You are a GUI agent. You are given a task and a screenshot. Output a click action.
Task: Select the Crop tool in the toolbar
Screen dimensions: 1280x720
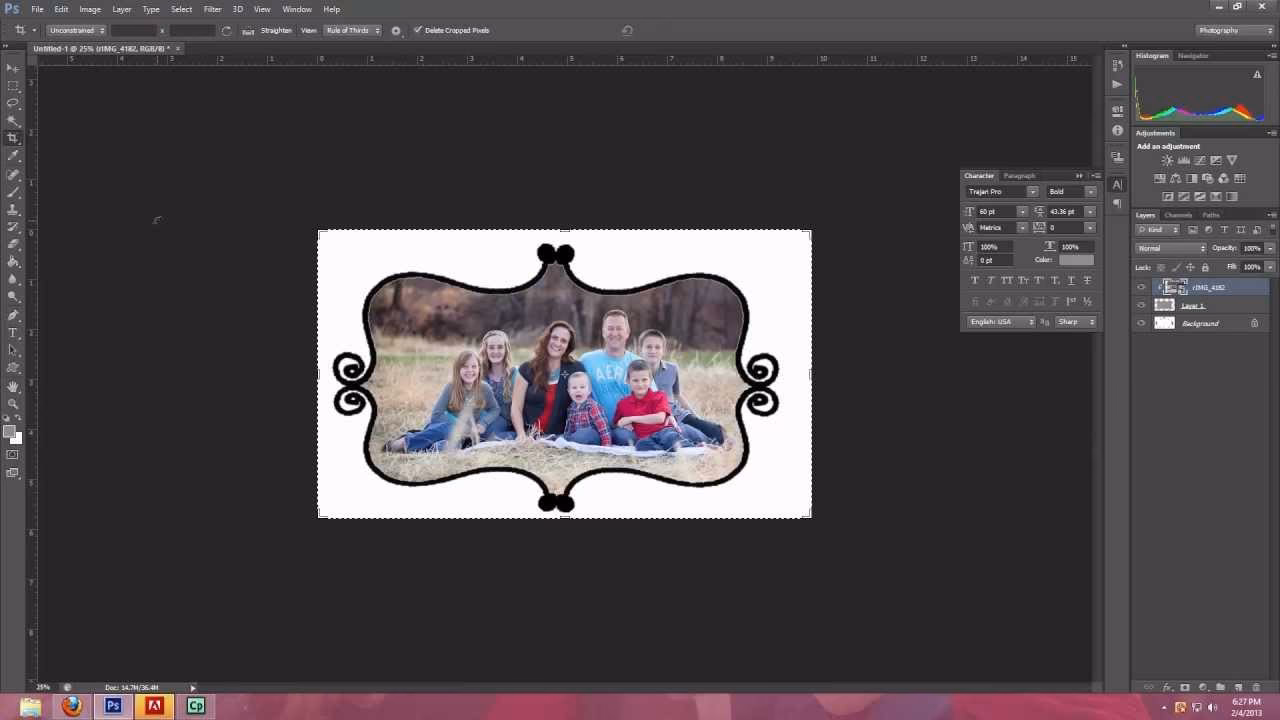click(x=12, y=138)
